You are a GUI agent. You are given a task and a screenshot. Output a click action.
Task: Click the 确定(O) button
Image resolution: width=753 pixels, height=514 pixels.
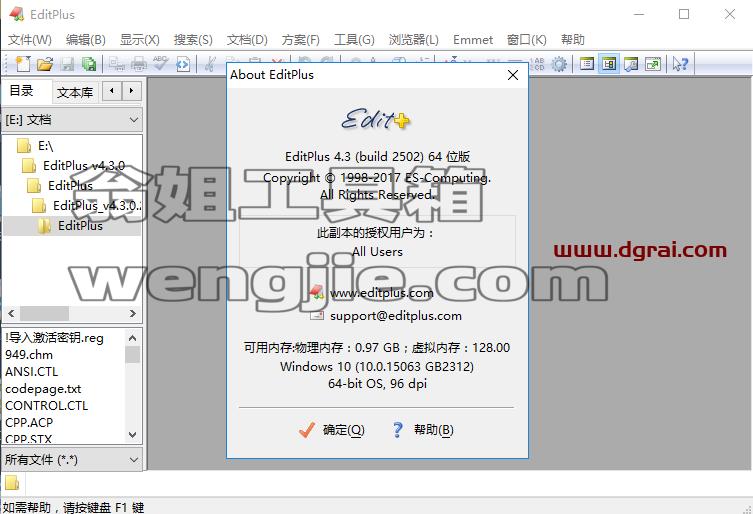(331, 429)
